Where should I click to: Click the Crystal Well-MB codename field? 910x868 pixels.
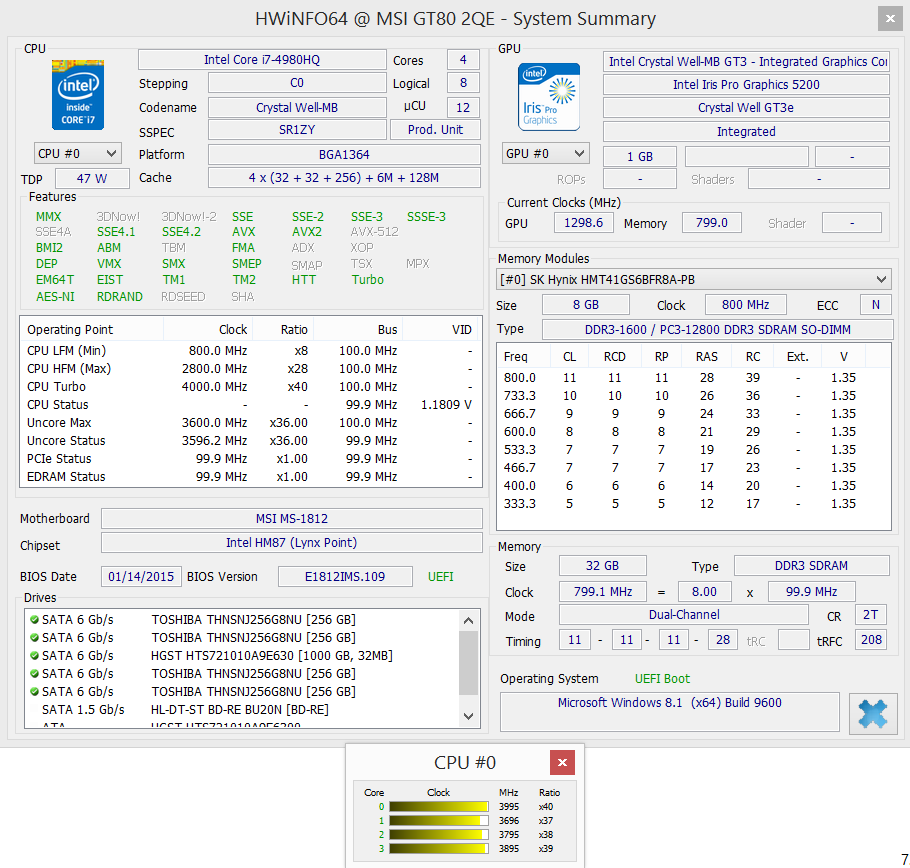[297, 107]
